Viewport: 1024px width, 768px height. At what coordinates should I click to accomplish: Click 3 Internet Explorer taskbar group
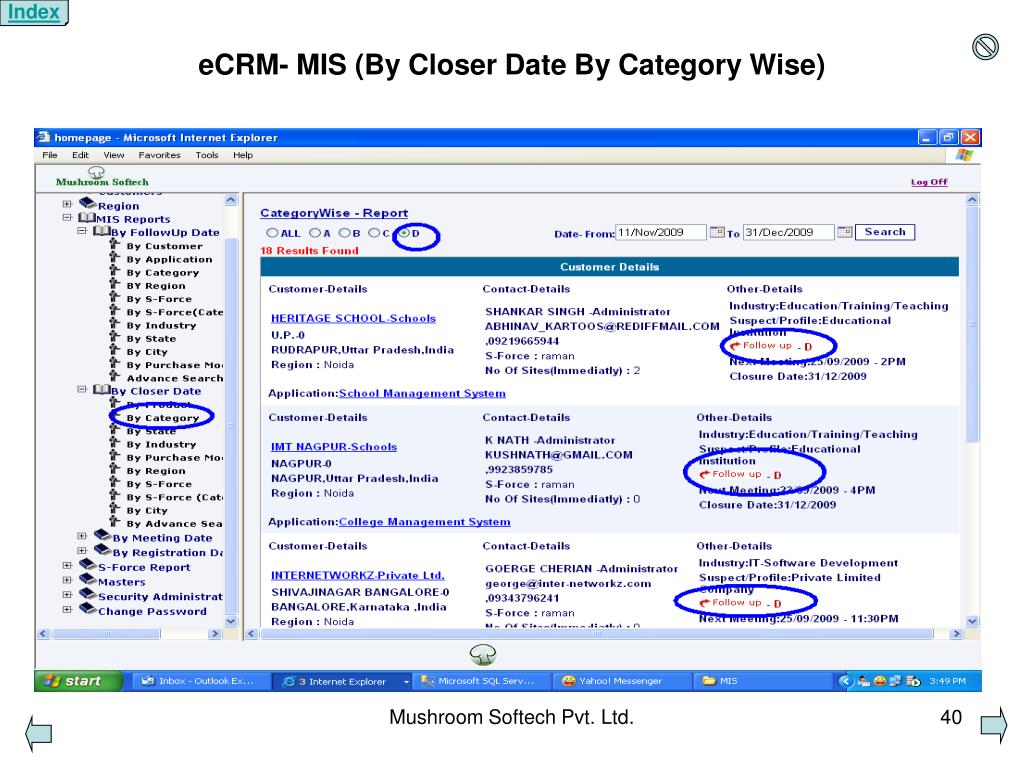point(342,681)
